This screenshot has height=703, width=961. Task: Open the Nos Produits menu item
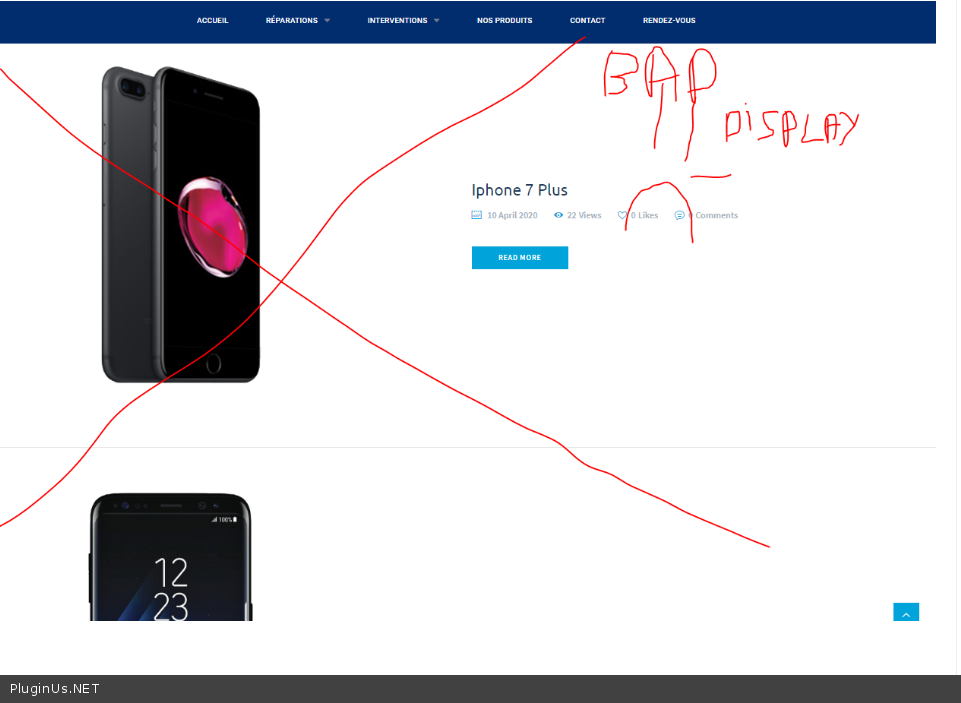click(504, 21)
